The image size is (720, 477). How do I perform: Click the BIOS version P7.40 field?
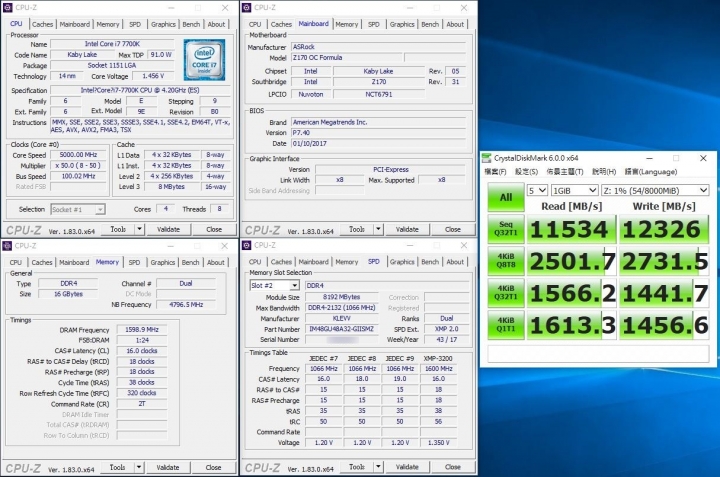378,133
